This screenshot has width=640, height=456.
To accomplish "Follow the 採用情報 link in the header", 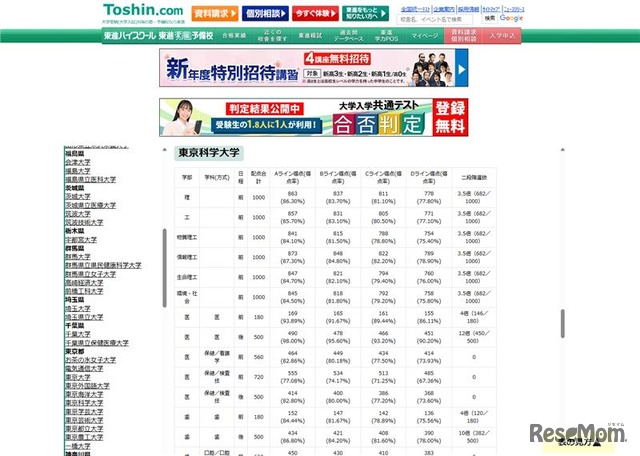I will [x=468, y=9].
